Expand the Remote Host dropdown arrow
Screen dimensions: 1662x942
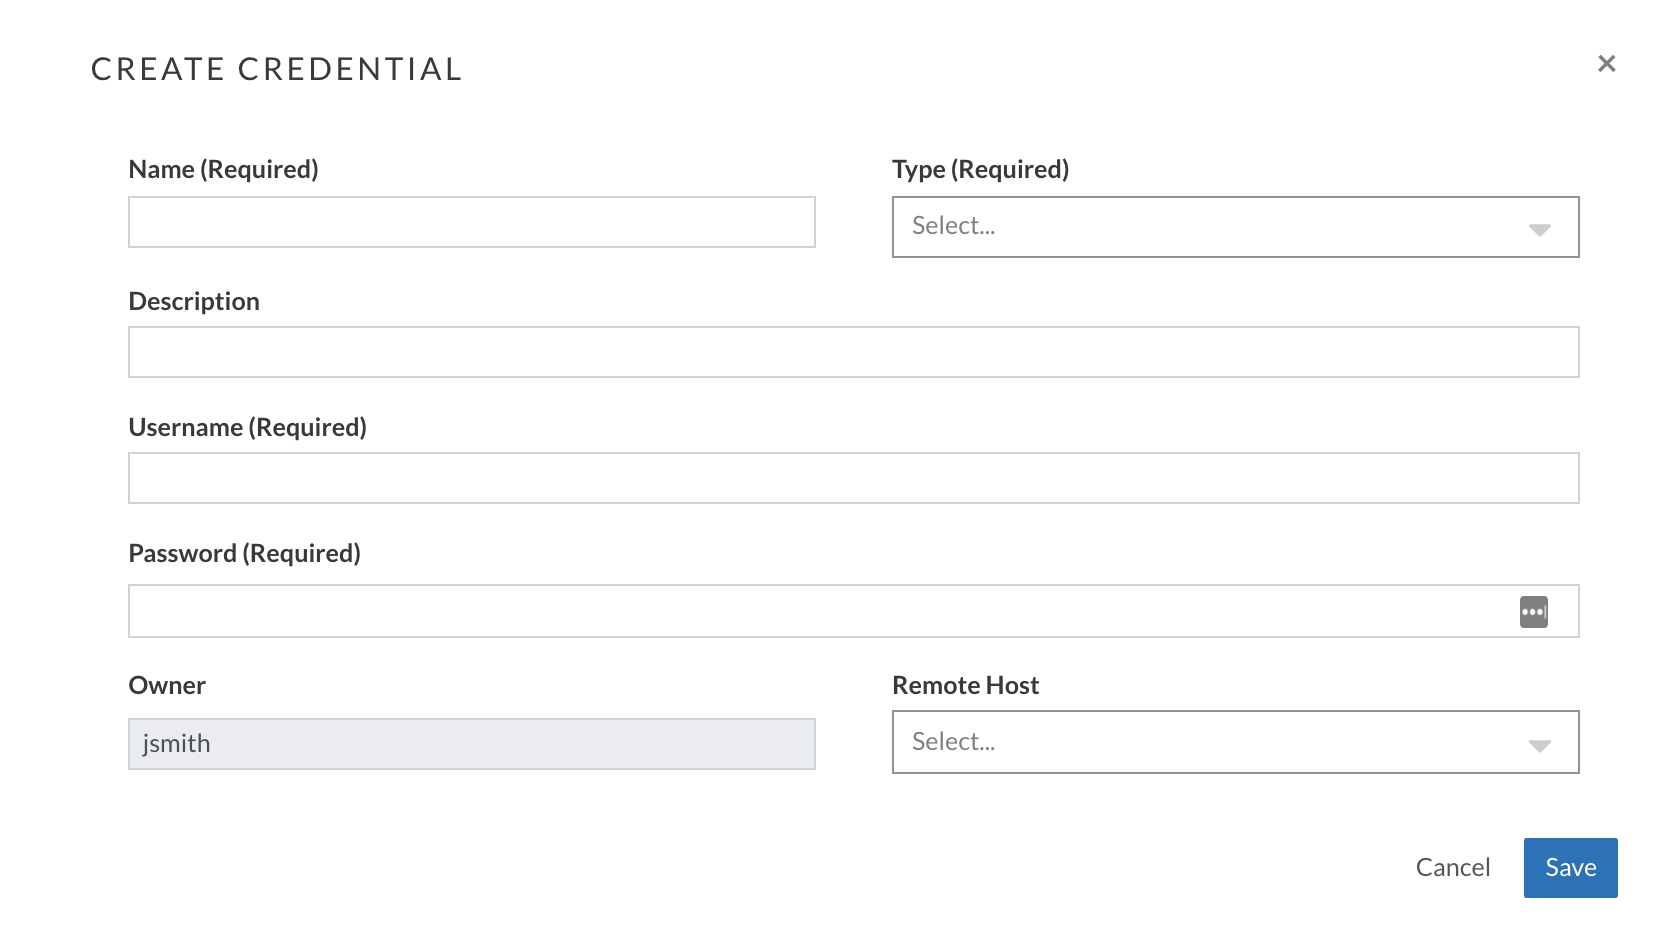coord(1539,745)
